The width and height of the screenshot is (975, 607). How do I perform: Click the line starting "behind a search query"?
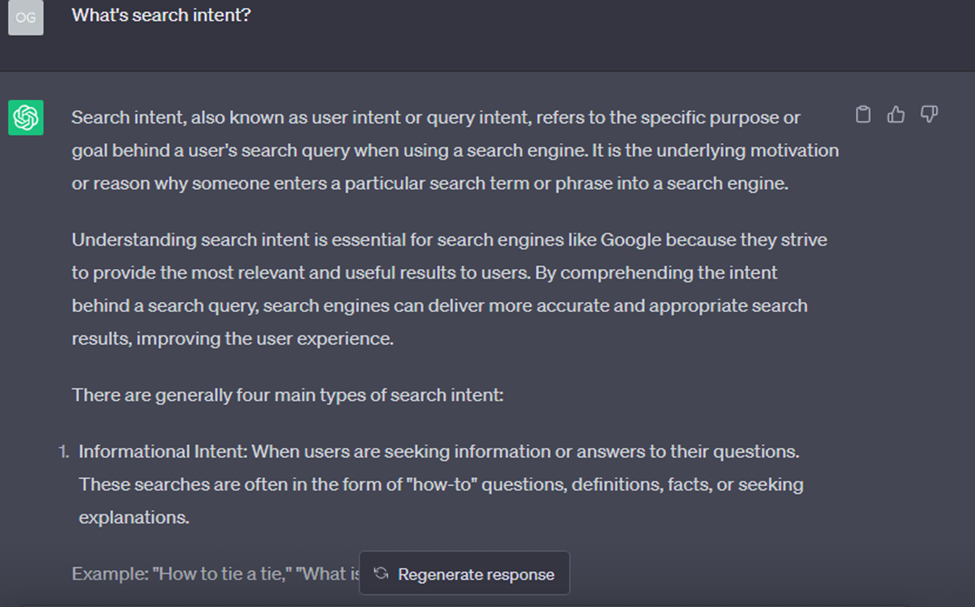click(x=439, y=305)
